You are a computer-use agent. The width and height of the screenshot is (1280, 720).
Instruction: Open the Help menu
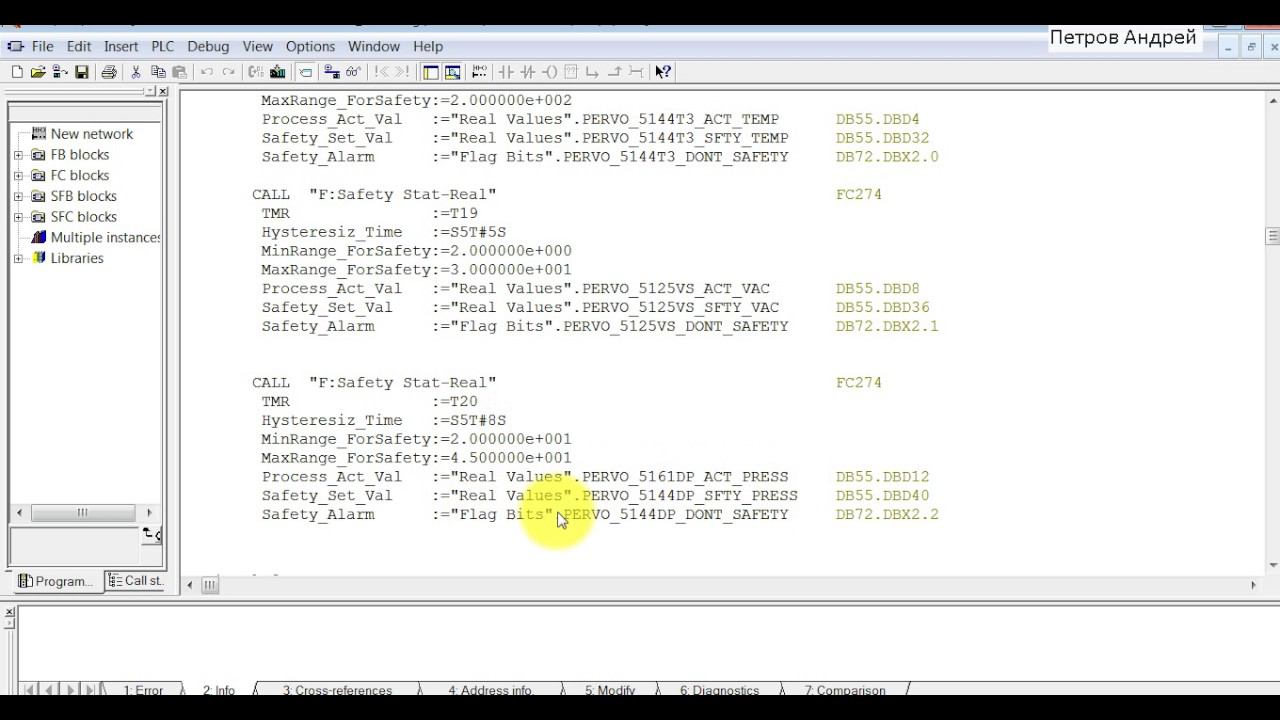coord(428,46)
